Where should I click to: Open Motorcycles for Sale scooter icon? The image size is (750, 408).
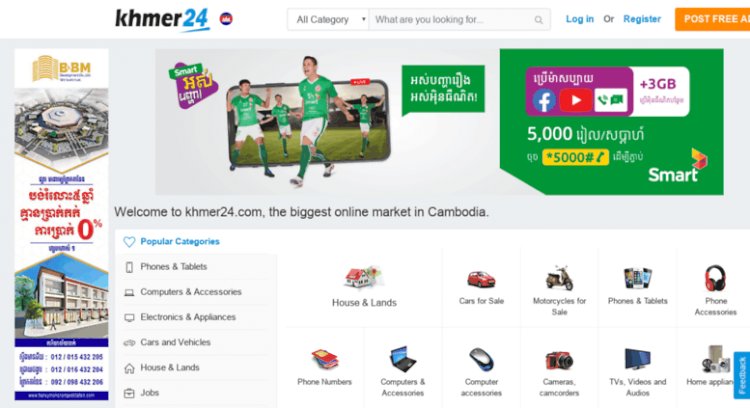[559, 278]
